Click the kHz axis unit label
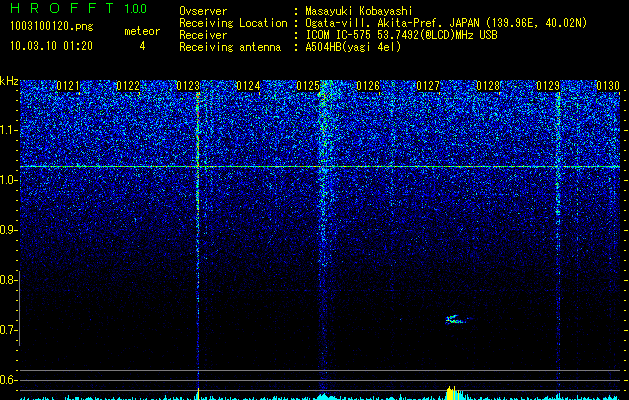This screenshot has width=629, height=400. 9,81
